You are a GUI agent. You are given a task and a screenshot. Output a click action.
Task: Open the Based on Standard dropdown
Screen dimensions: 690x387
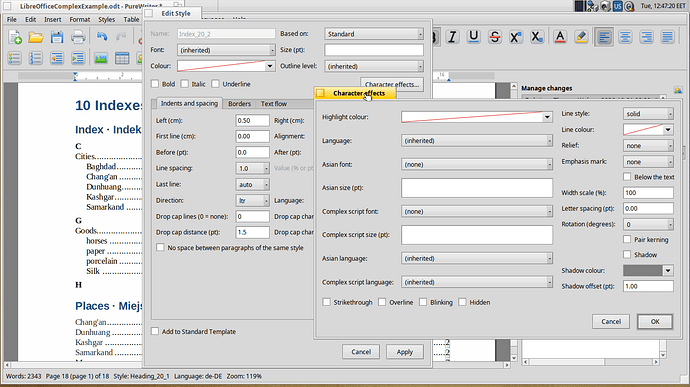coord(374,34)
